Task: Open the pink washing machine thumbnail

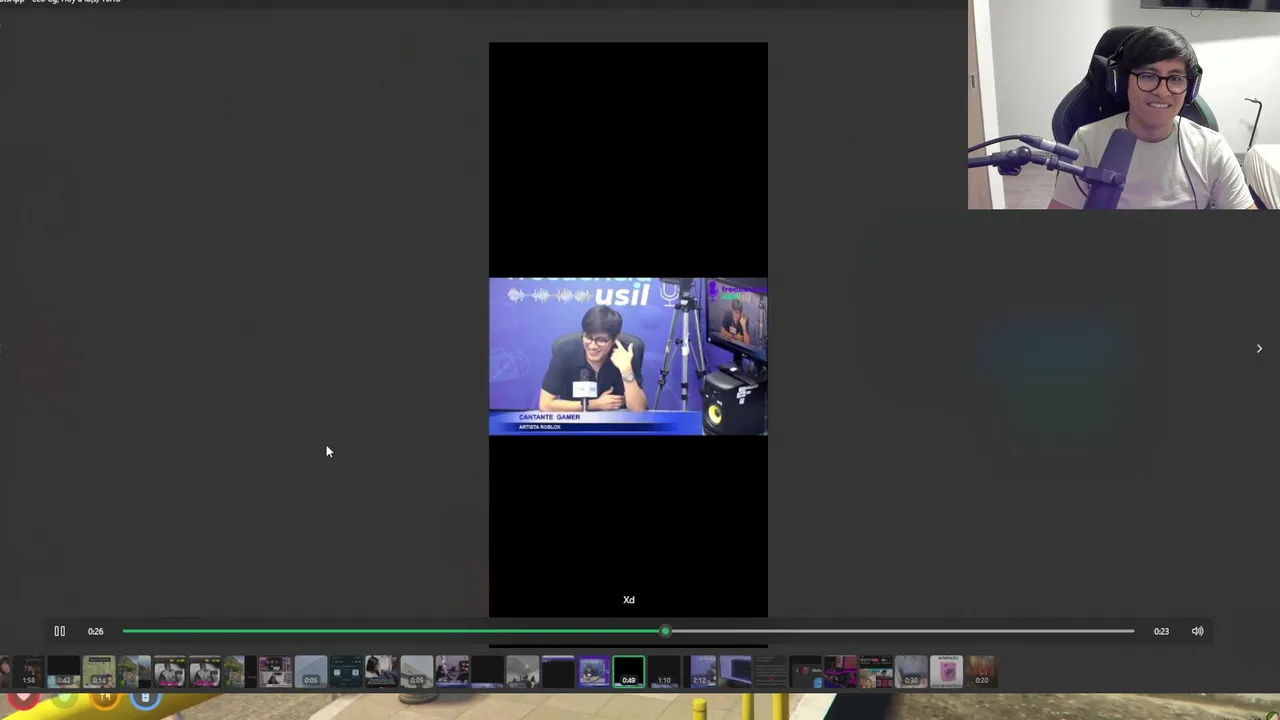Action: point(947,672)
